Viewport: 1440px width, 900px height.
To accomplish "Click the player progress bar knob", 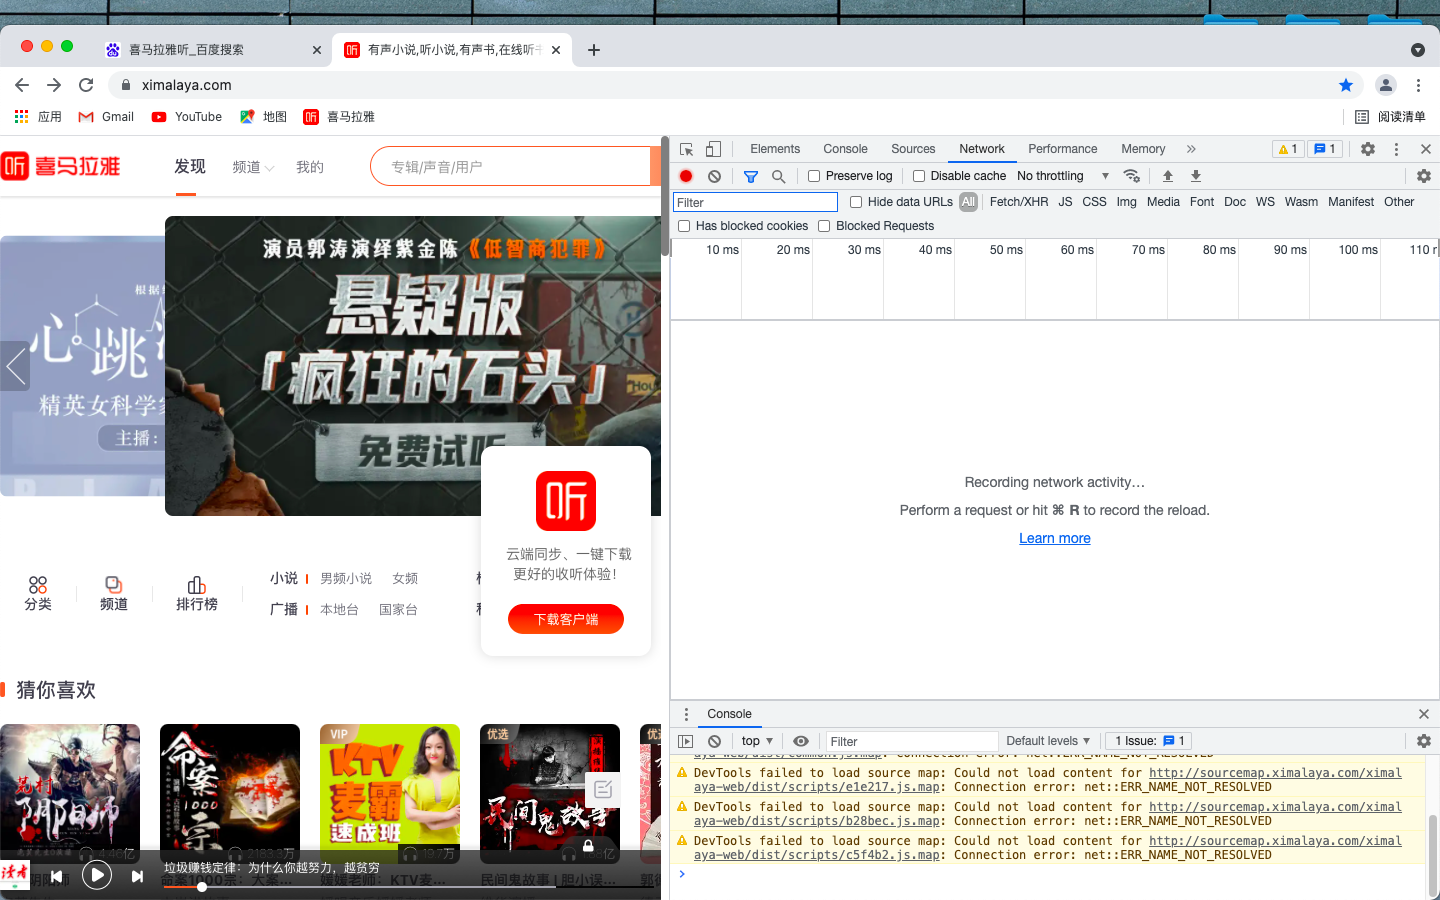I will [x=202, y=887].
